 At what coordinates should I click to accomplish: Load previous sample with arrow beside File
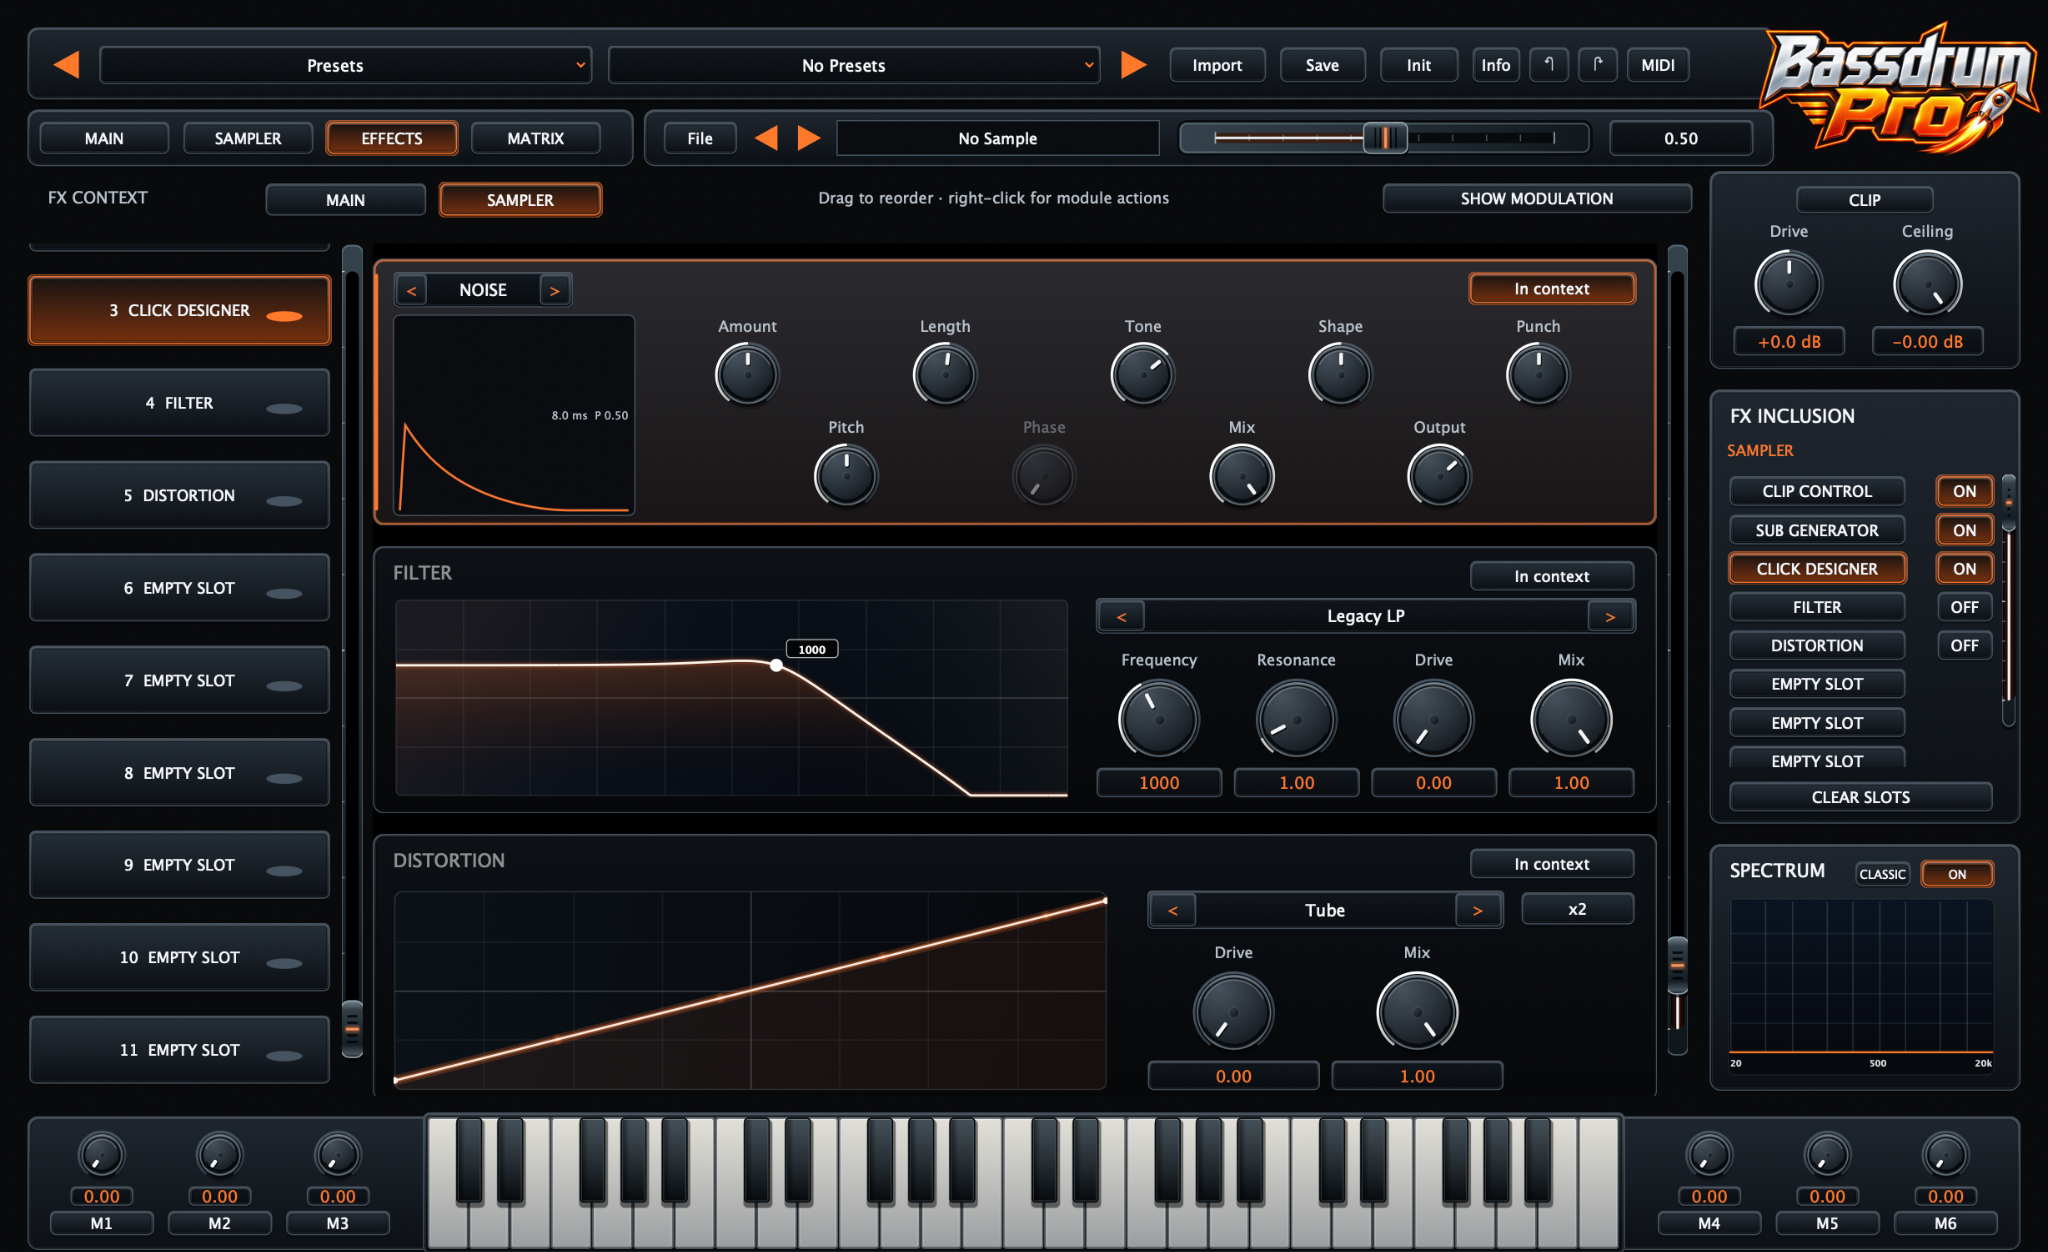766,138
